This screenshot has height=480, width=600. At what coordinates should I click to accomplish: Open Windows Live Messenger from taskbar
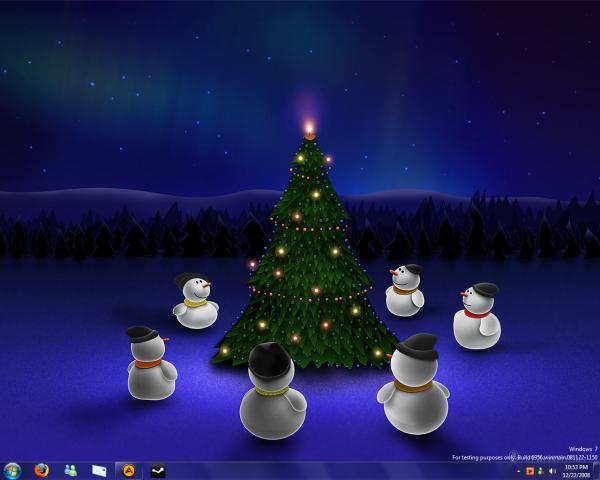(x=70, y=470)
